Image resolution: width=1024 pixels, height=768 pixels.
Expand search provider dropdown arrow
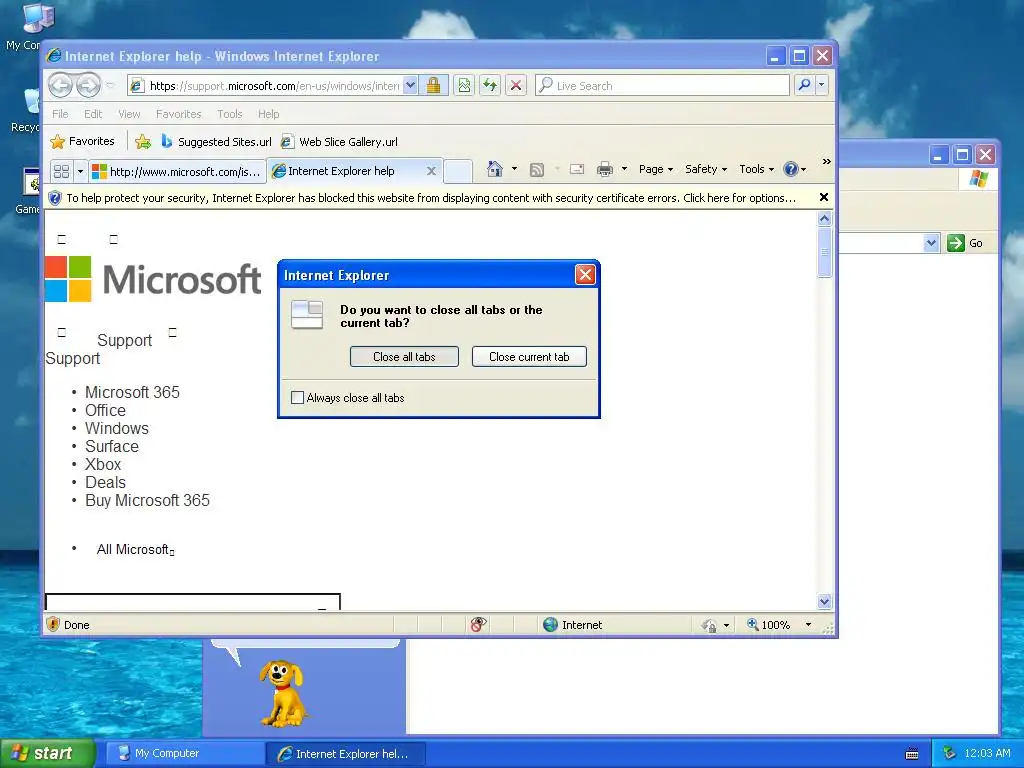click(x=822, y=85)
